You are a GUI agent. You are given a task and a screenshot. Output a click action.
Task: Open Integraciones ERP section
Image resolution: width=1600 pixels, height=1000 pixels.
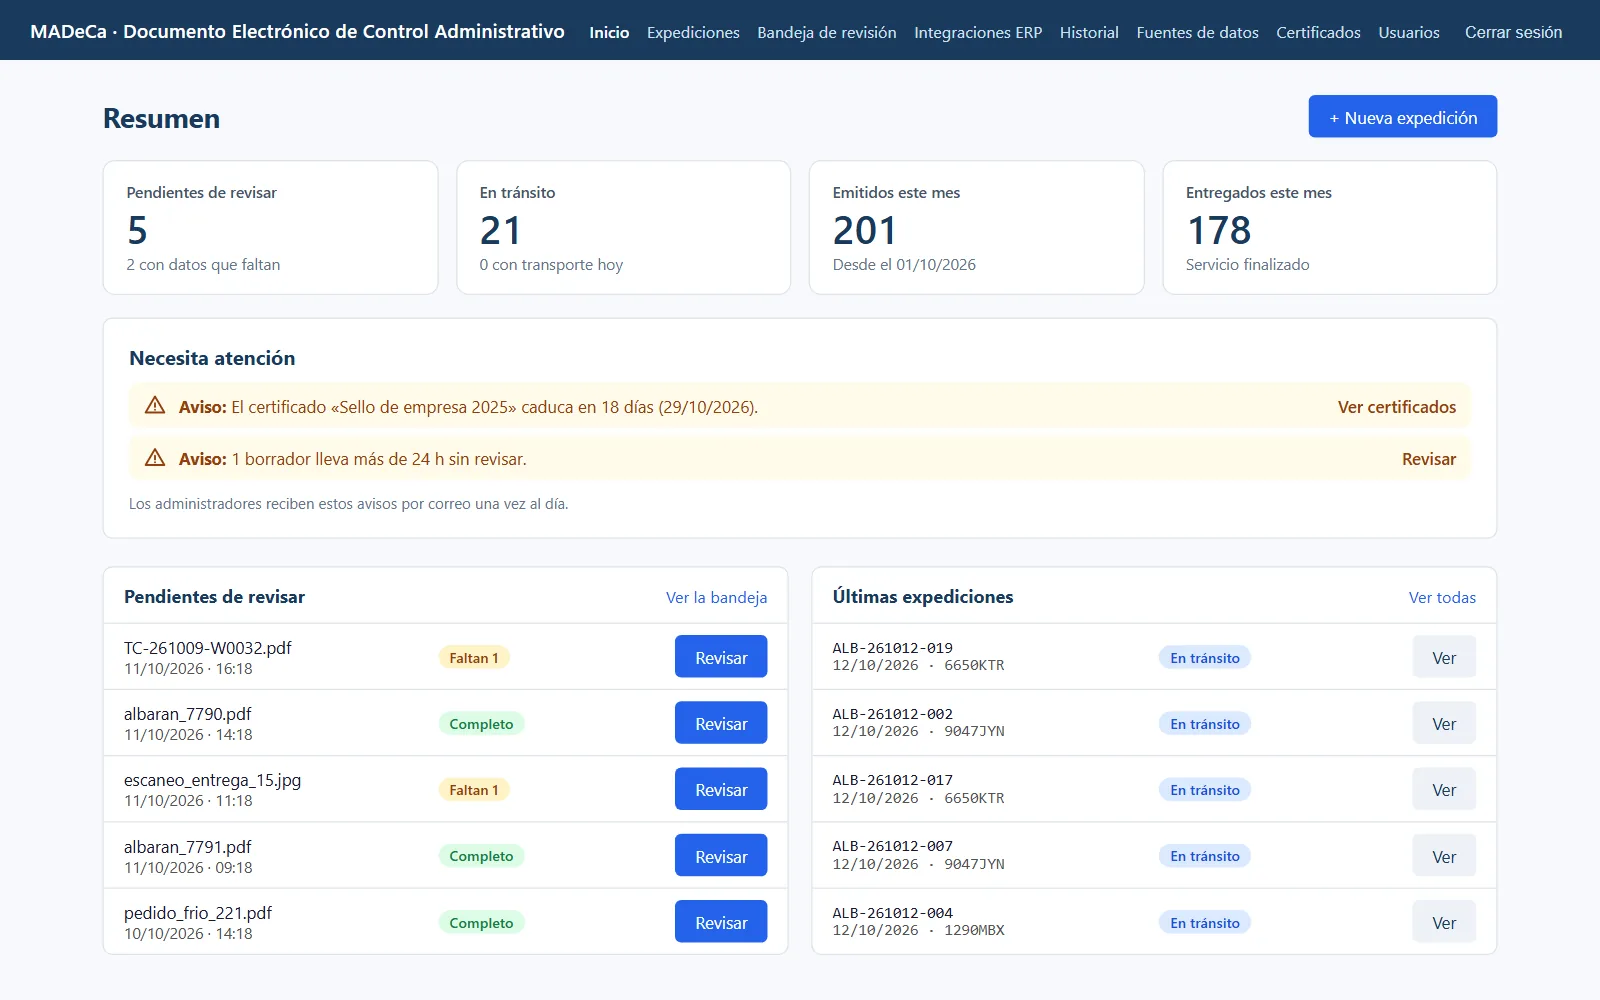pos(978,32)
